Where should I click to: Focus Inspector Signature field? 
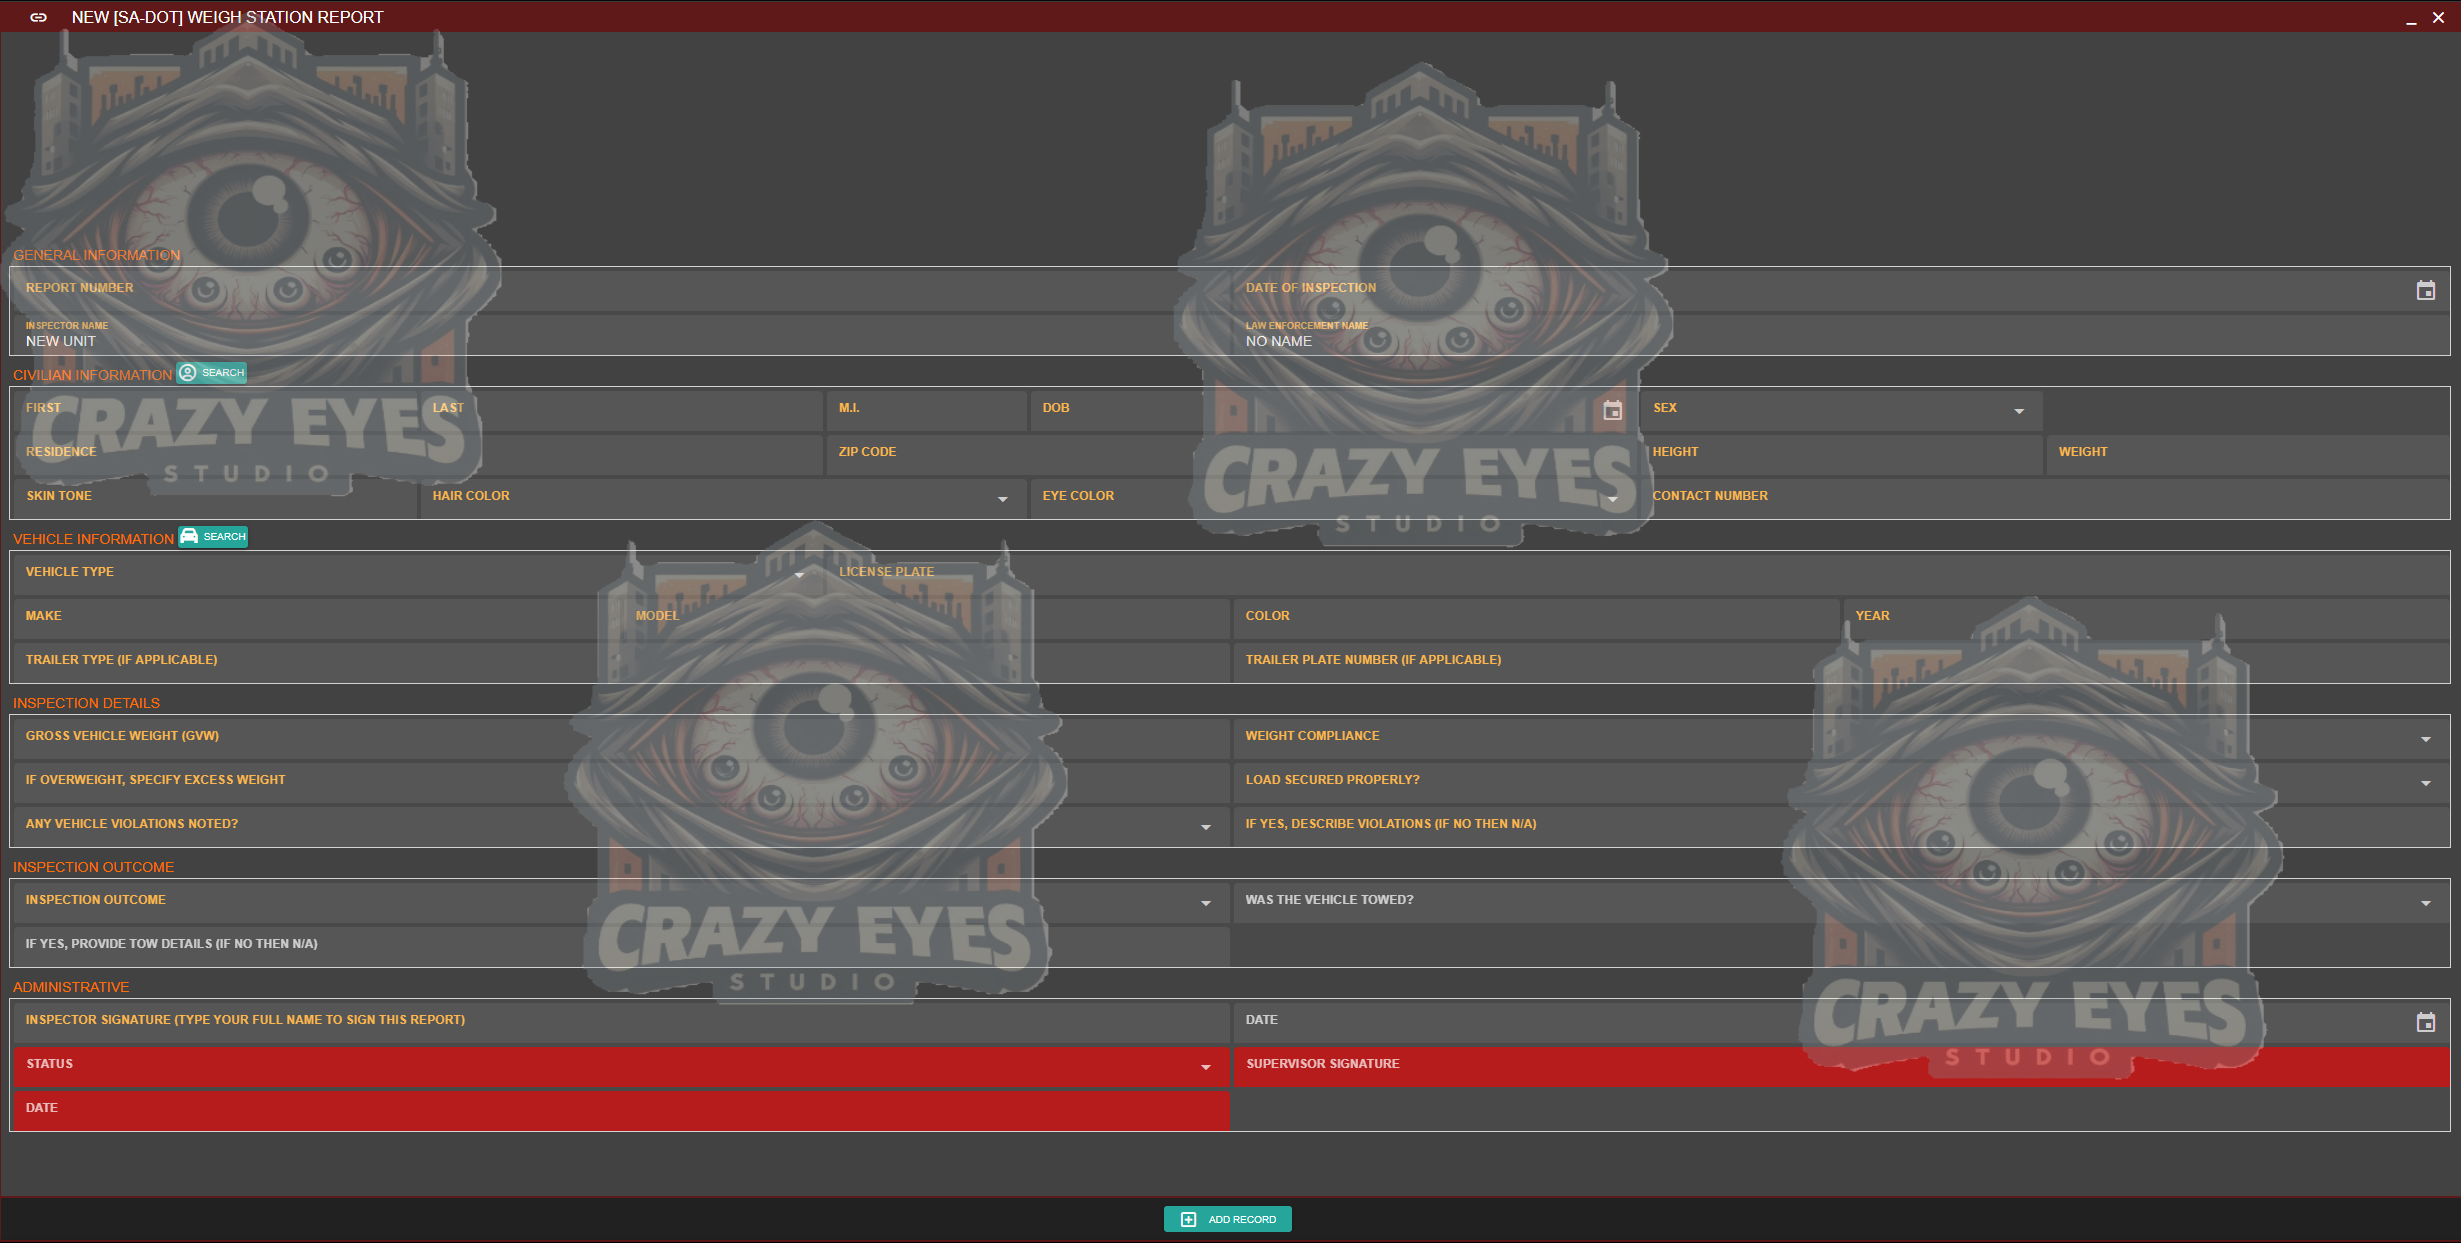(621, 1022)
